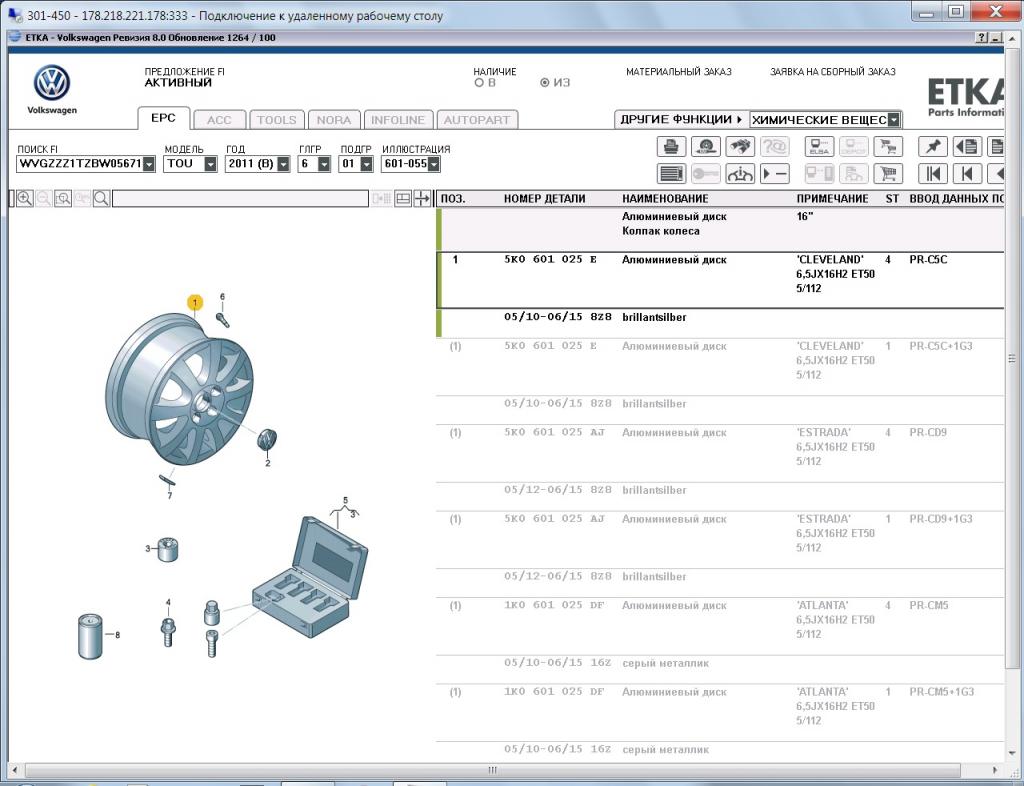Click the ST column header
Viewport: 1024px width, 786px height.
point(892,198)
